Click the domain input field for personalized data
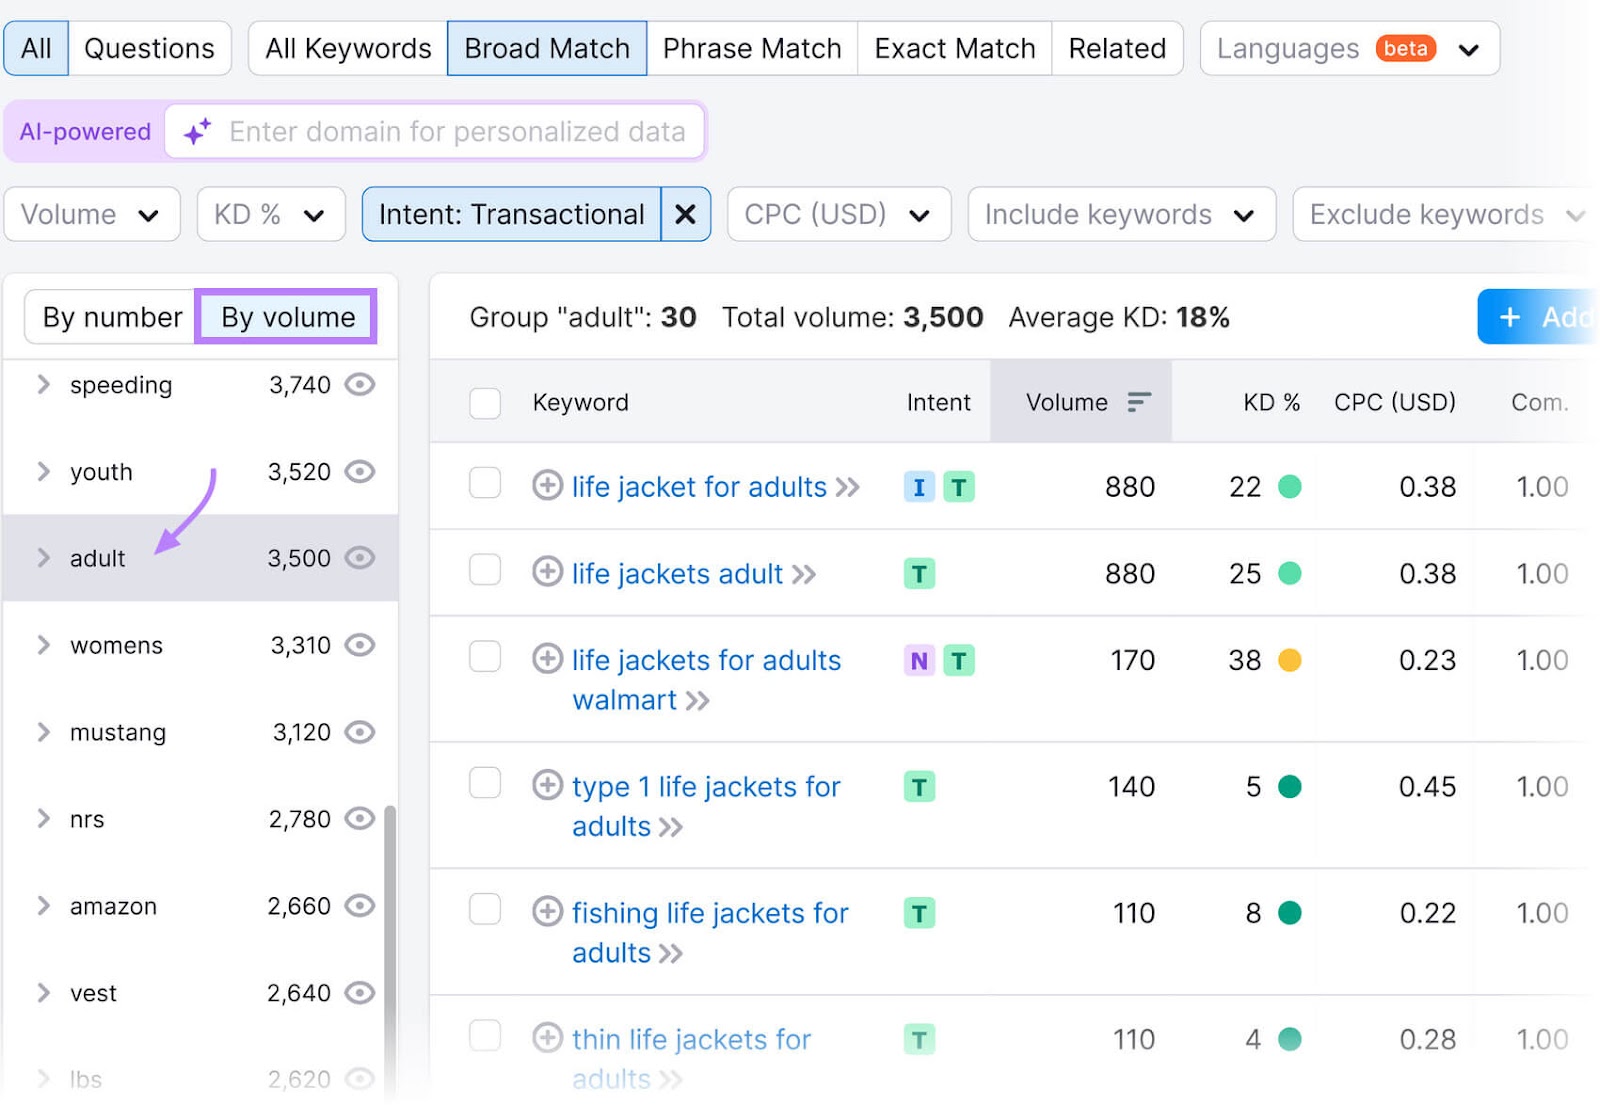This screenshot has height=1105, width=1600. (435, 131)
